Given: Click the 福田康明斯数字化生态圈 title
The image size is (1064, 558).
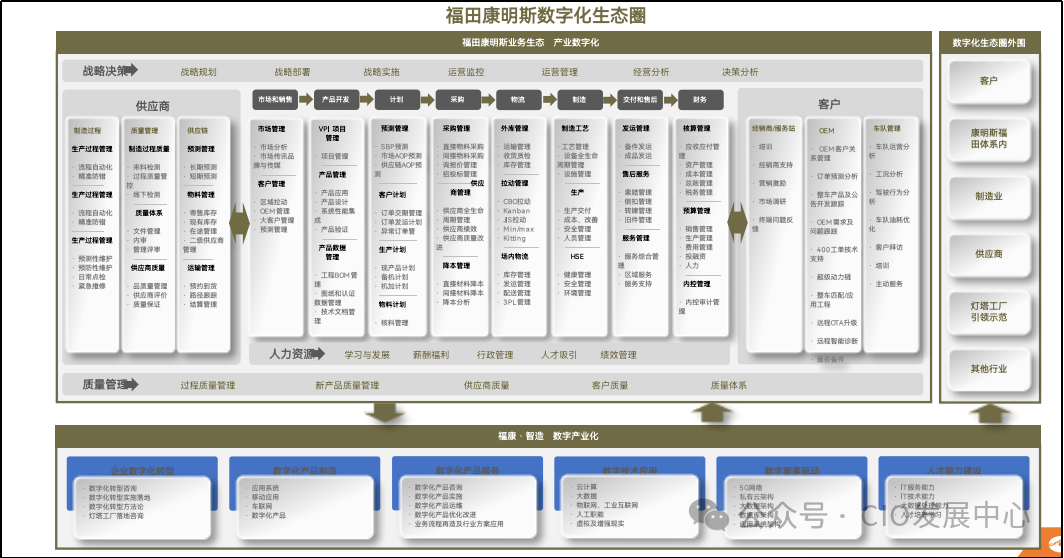Looking at the screenshot, I should coord(546,15).
